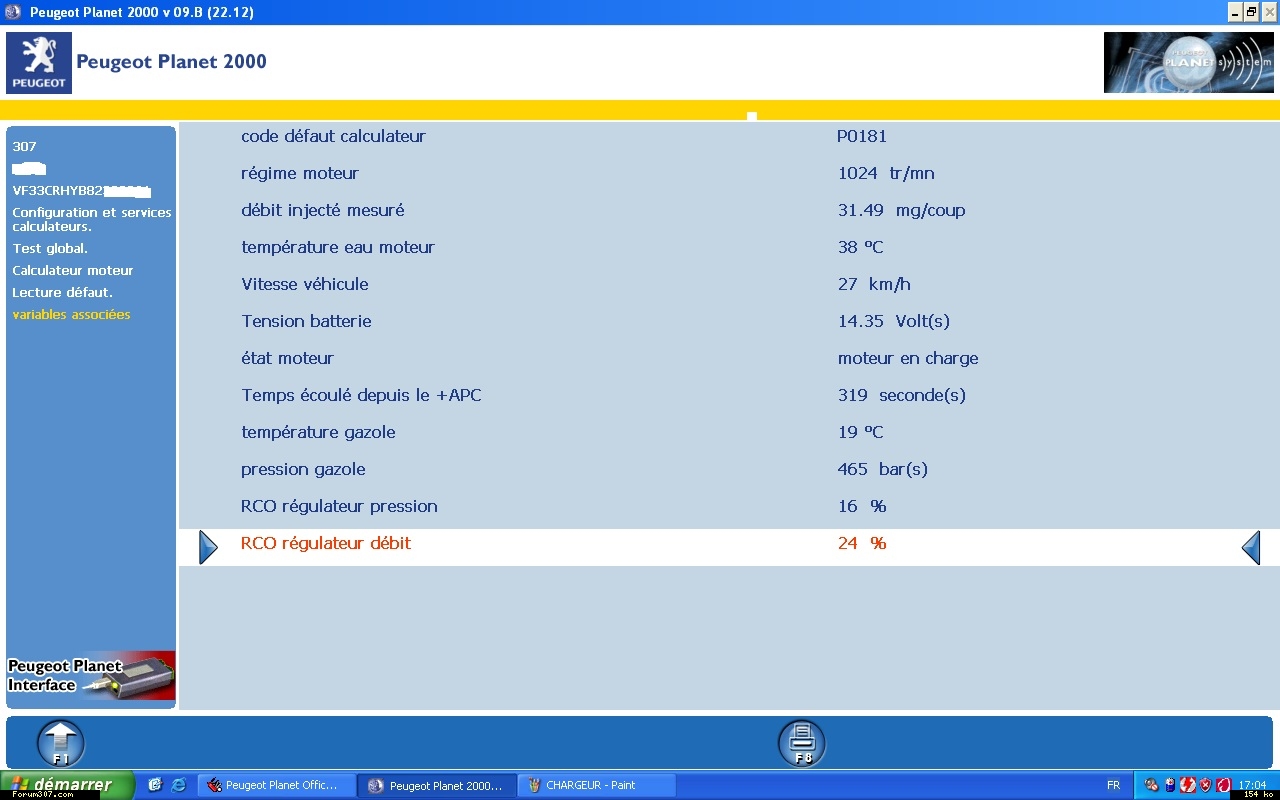
Task: Click the F8 print button
Action: (x=802, y=743)
